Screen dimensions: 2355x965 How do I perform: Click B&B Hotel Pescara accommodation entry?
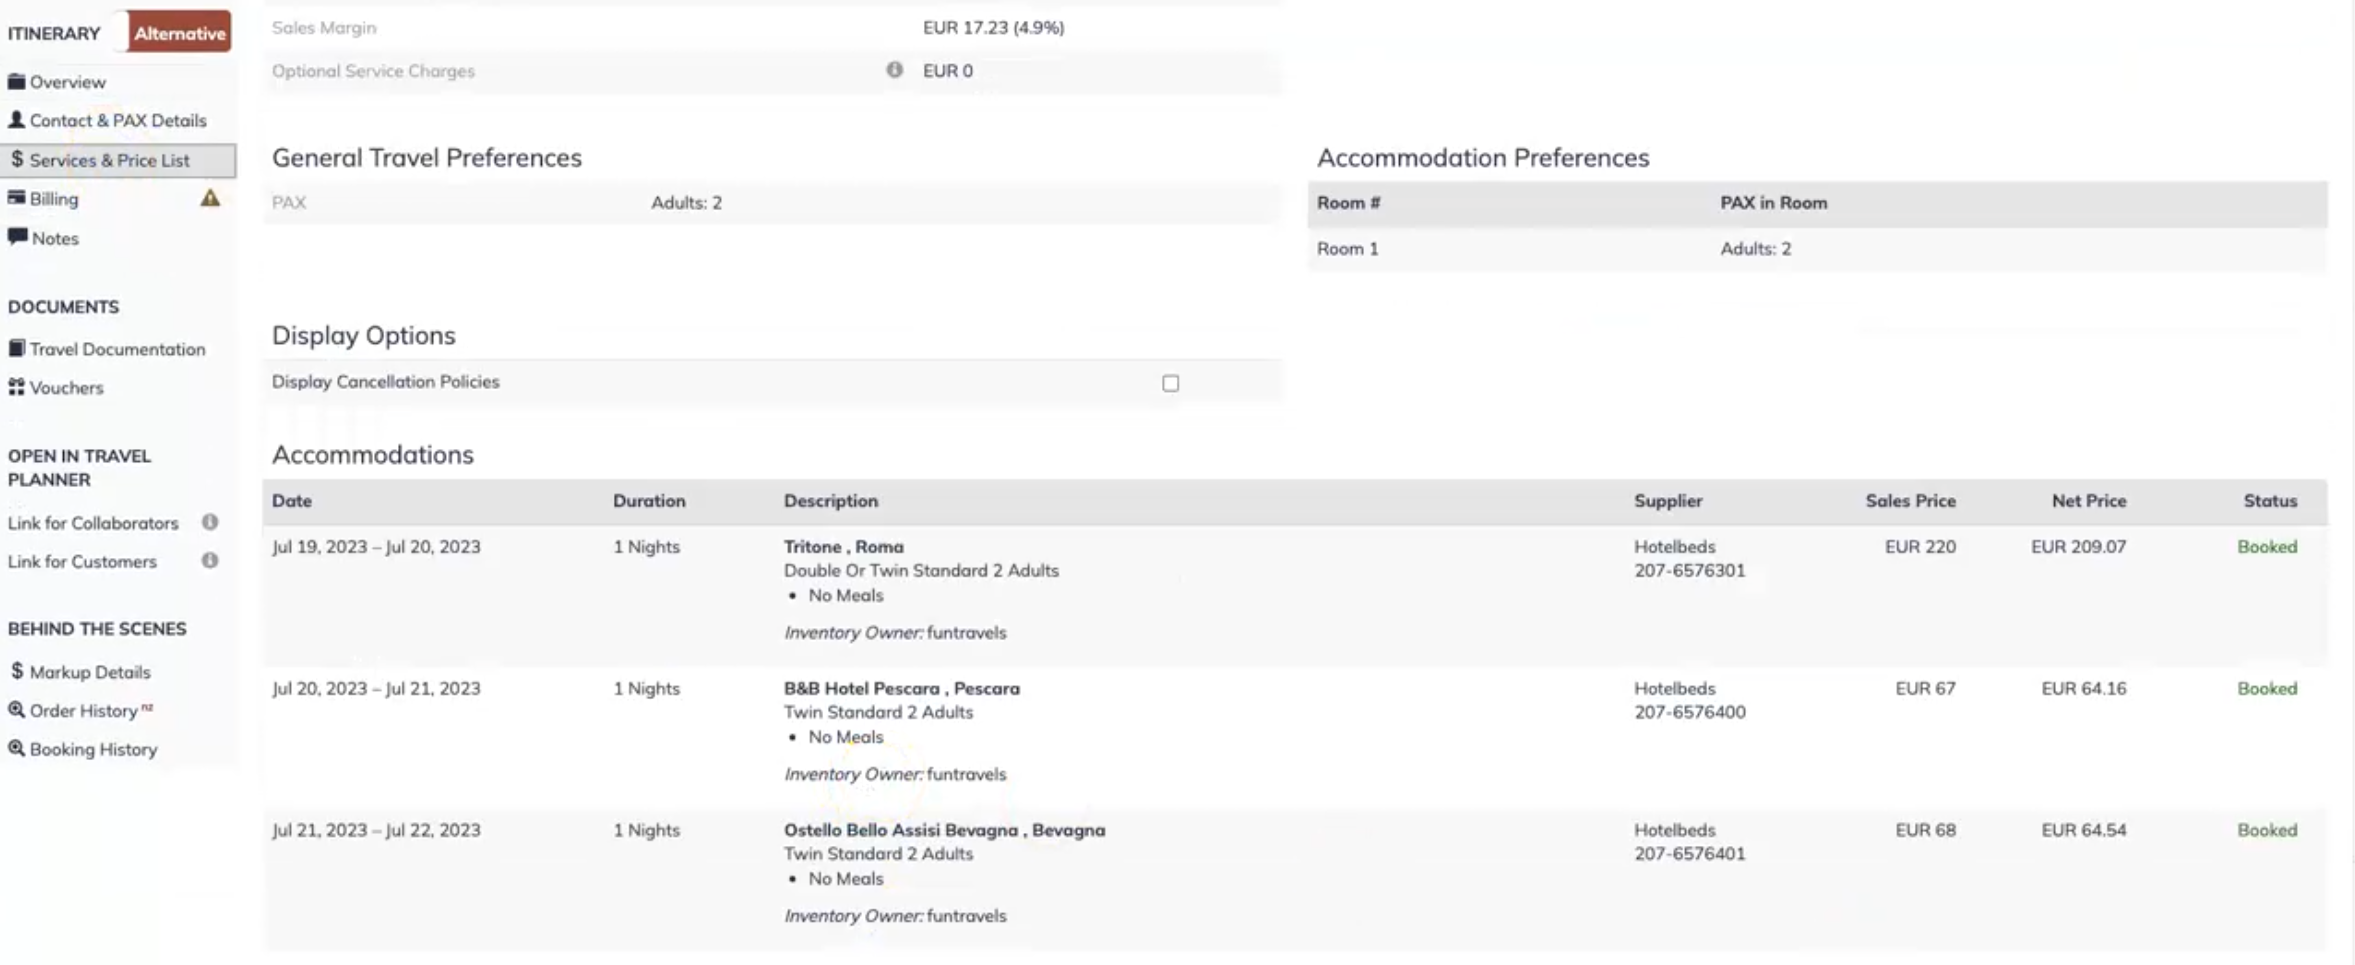point(901,689)
